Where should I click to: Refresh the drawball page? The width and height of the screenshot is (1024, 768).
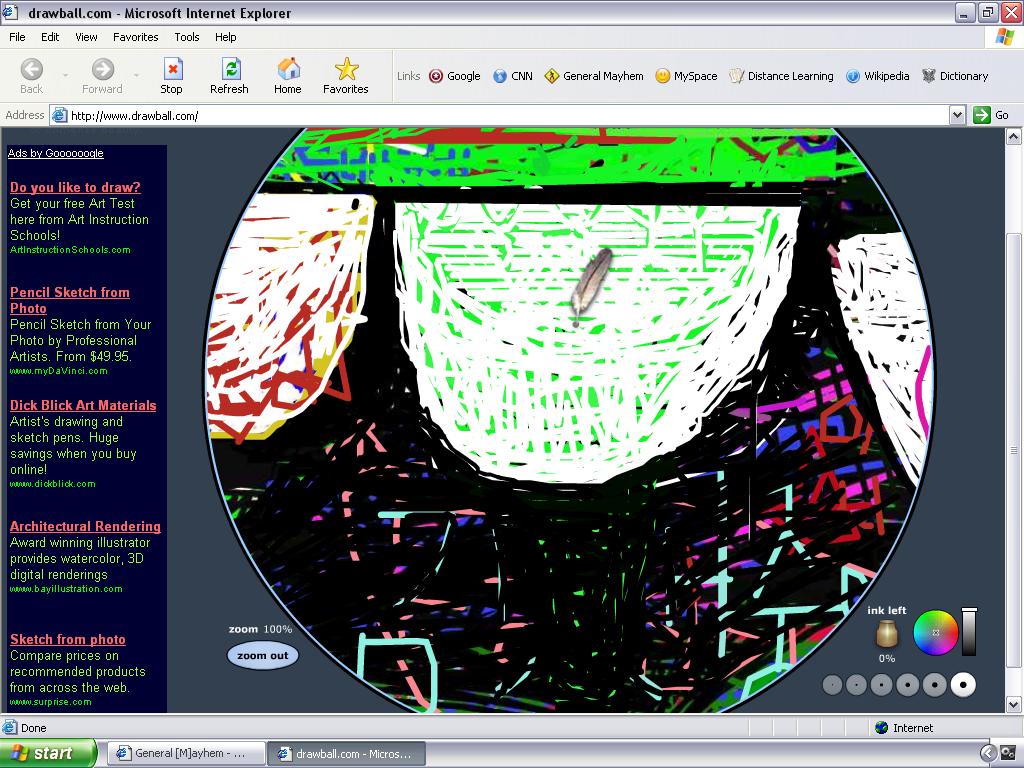point(229,76)
